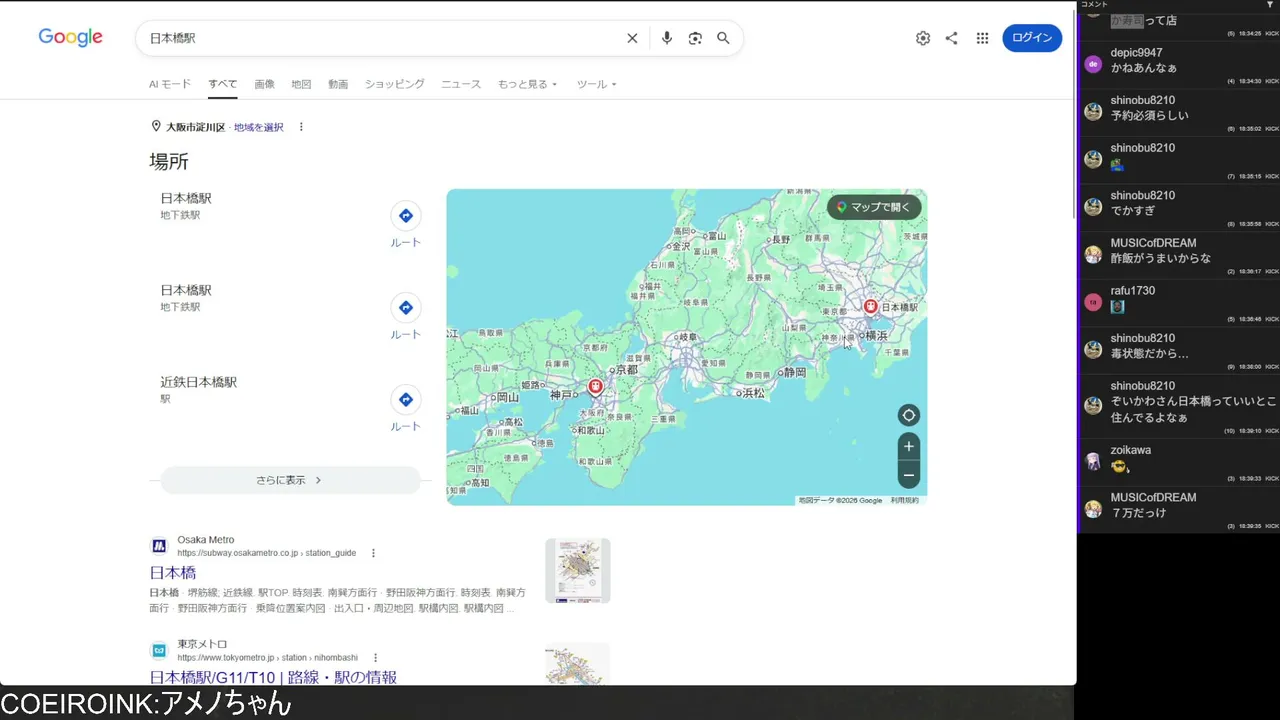Click the username depic9947 in chat
Screen dimensions: 1280x720
[1136, 52]
